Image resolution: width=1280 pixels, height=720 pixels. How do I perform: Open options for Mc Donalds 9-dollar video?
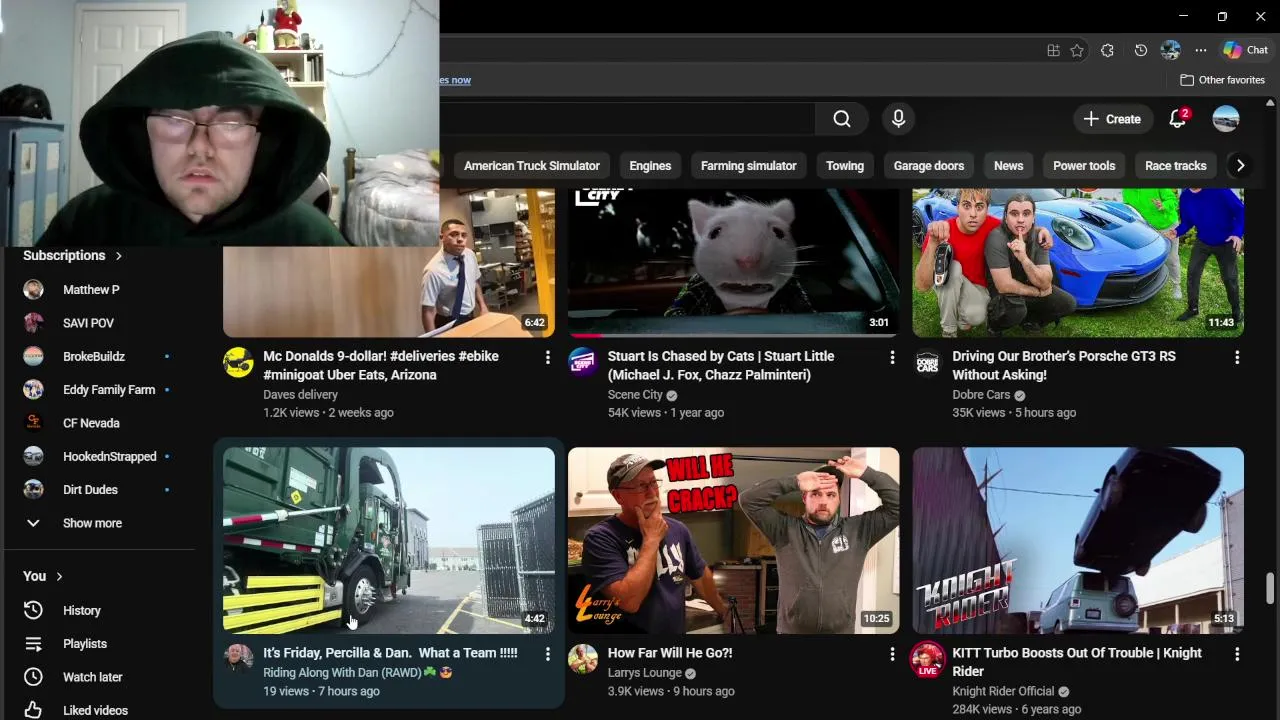547,357
